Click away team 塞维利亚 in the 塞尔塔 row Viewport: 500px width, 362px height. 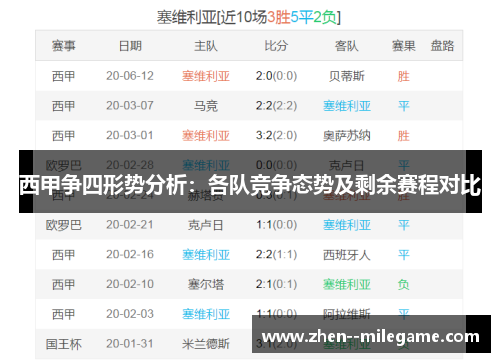[x=347, y=284]
